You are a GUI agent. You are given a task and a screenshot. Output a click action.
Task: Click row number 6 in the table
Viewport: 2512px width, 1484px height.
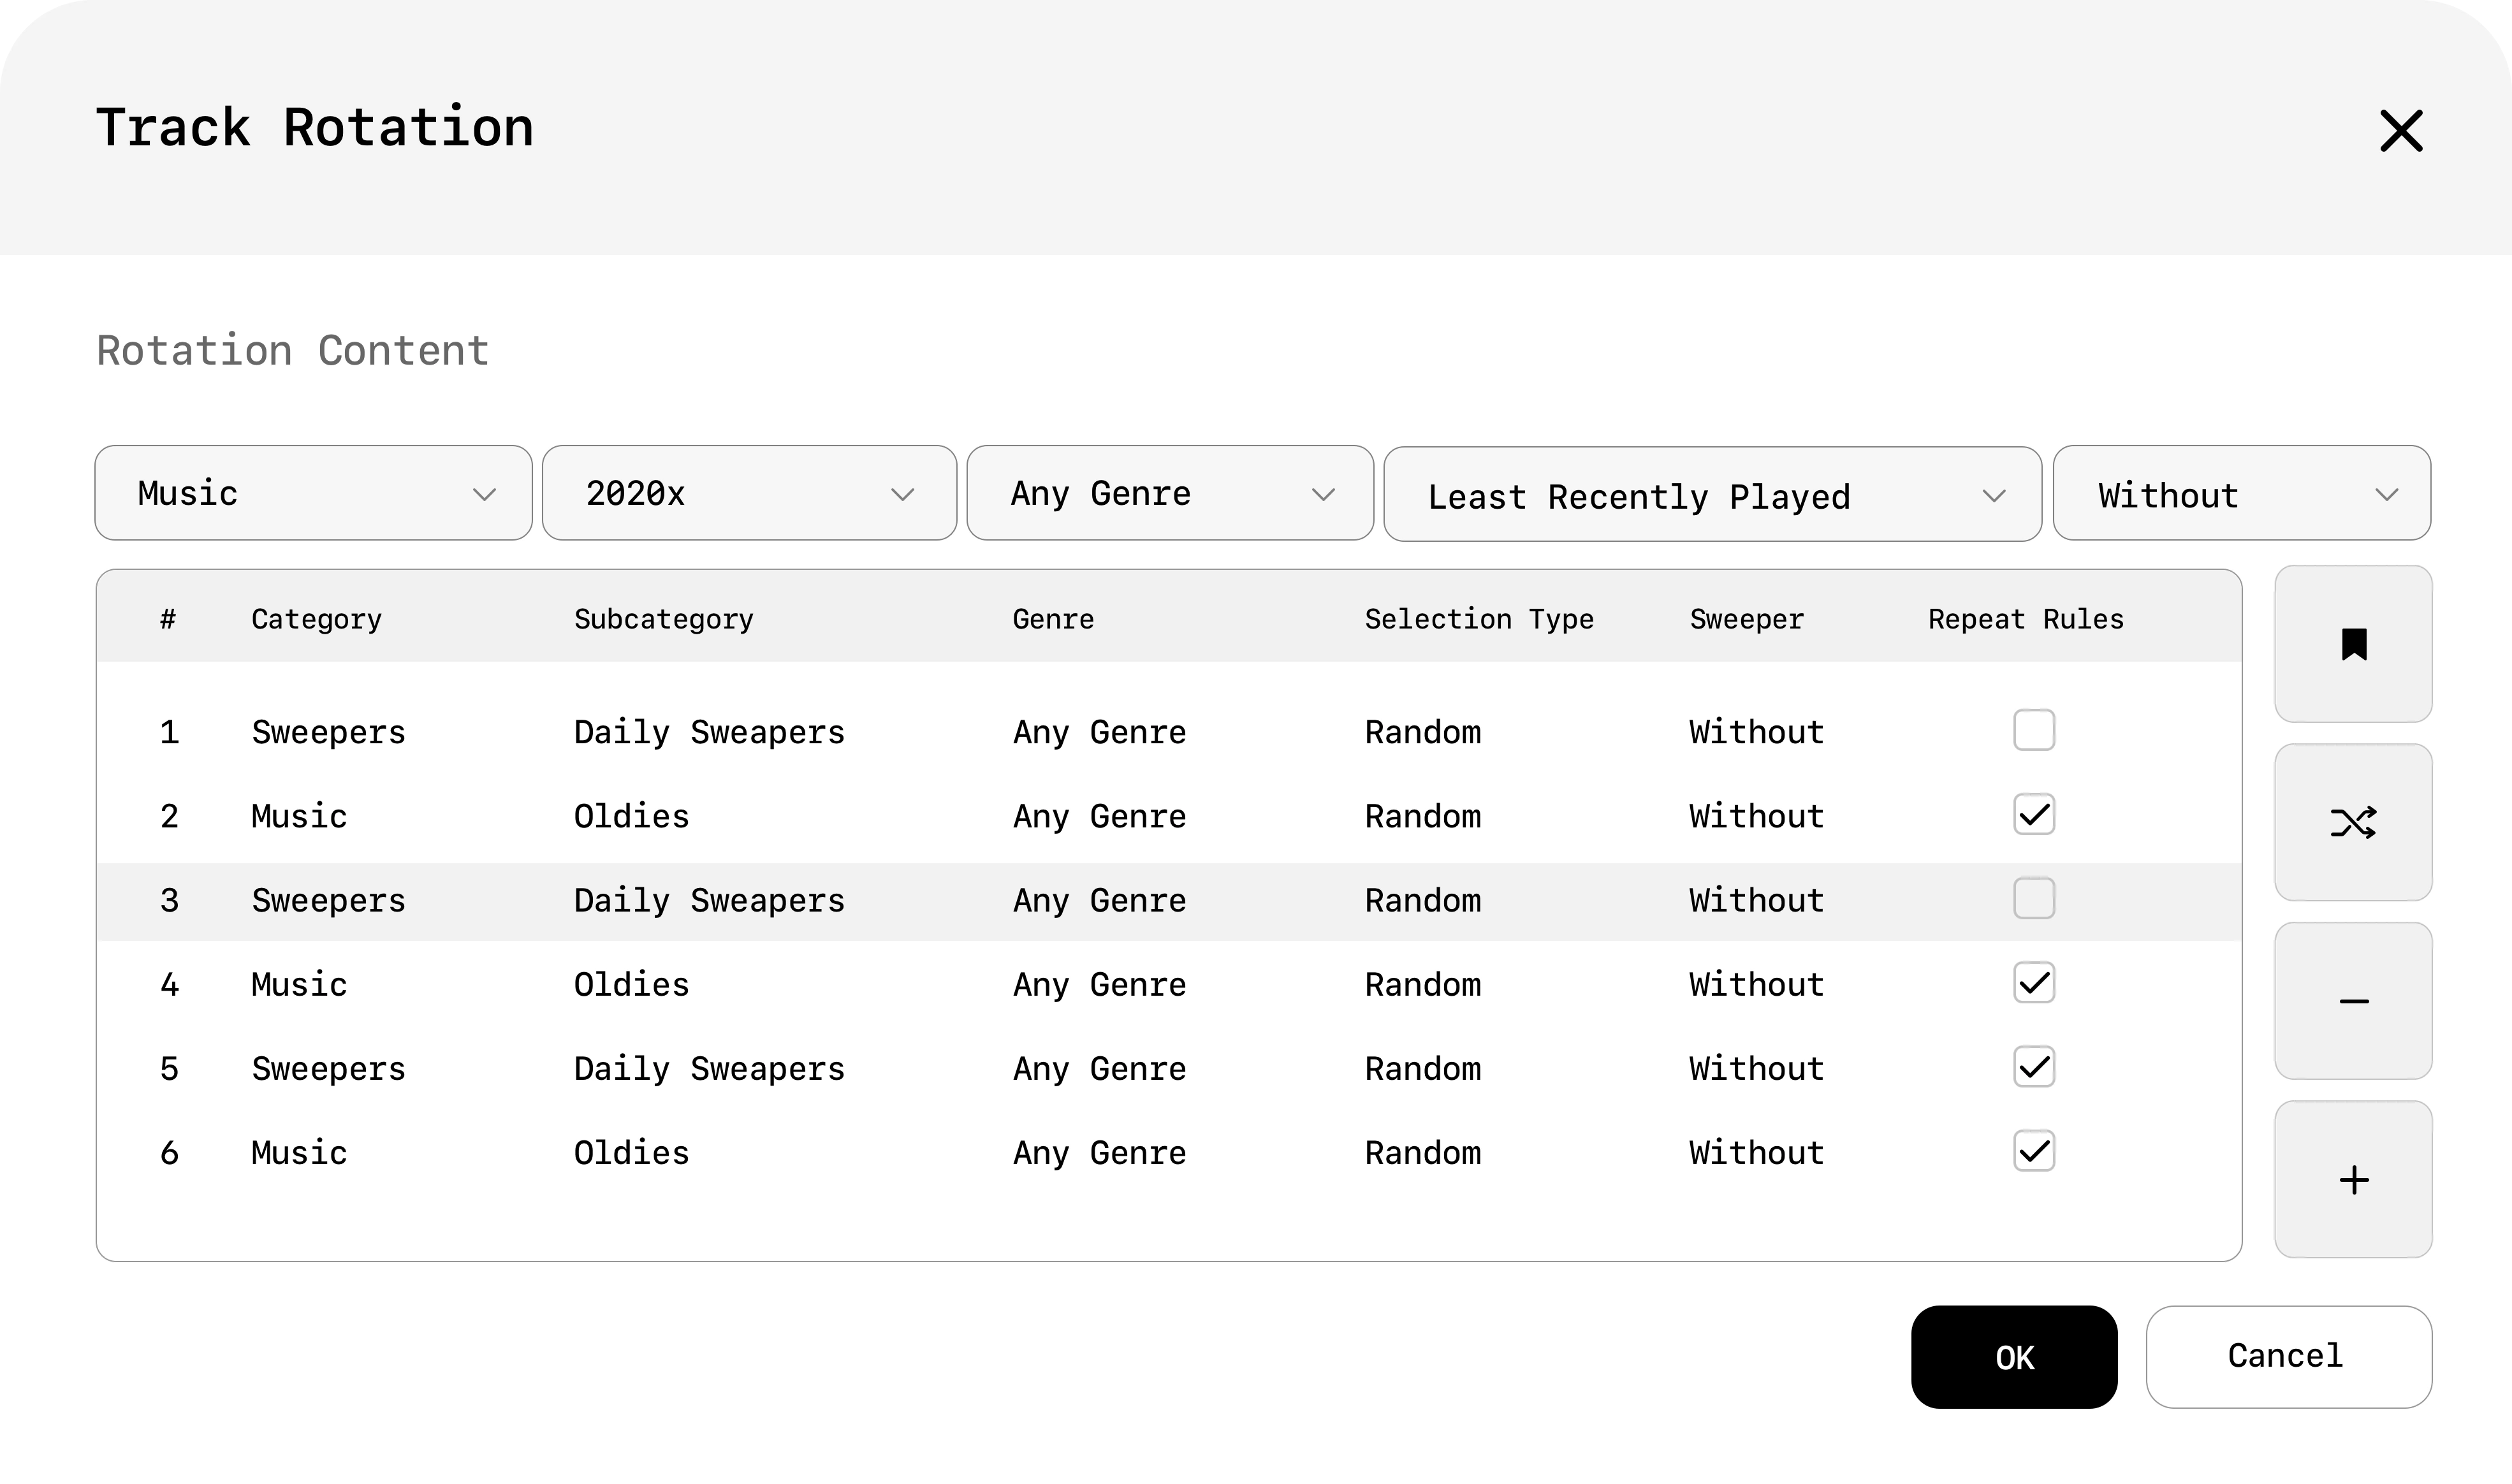169,1153
